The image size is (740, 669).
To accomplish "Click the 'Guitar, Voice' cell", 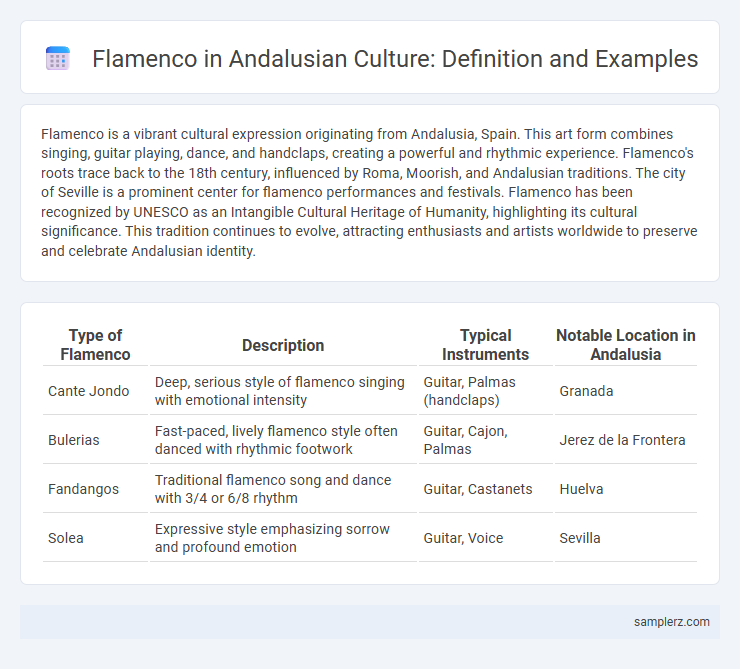I will pos(486,538).
